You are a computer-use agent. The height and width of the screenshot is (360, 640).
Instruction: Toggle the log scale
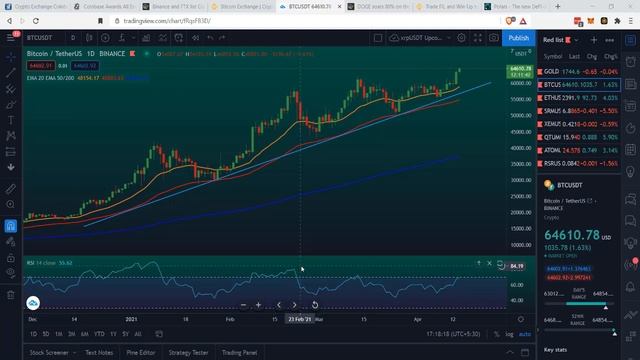(x=509, y=334)
